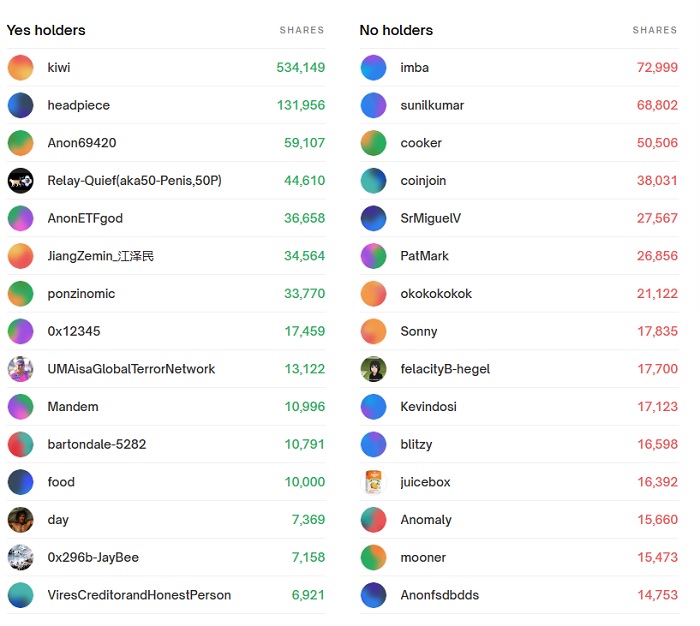The width and height of the screenshot is (700, 626).
Task: Open UMAisaGlobalTerrorNetwork username link
Action: click(x=131, y=369)
